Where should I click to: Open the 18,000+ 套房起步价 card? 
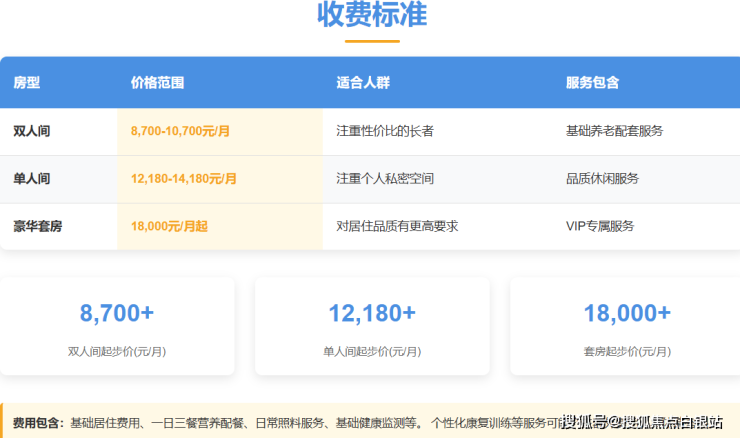click(627, 327)
